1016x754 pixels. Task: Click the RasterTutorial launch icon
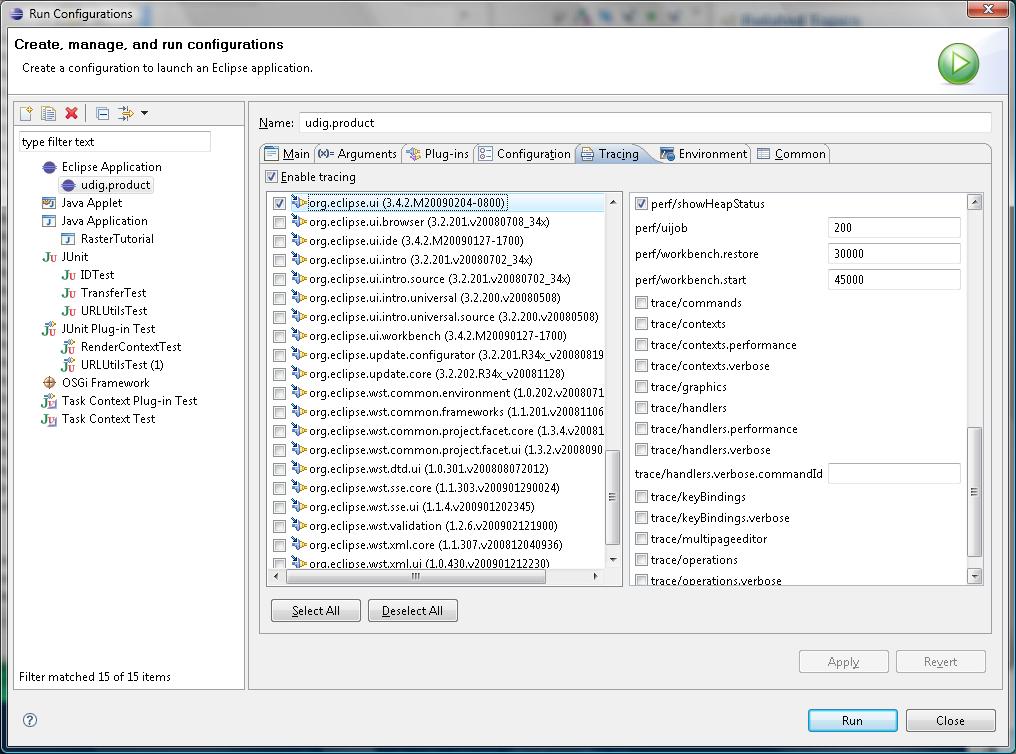click(68, 239)
